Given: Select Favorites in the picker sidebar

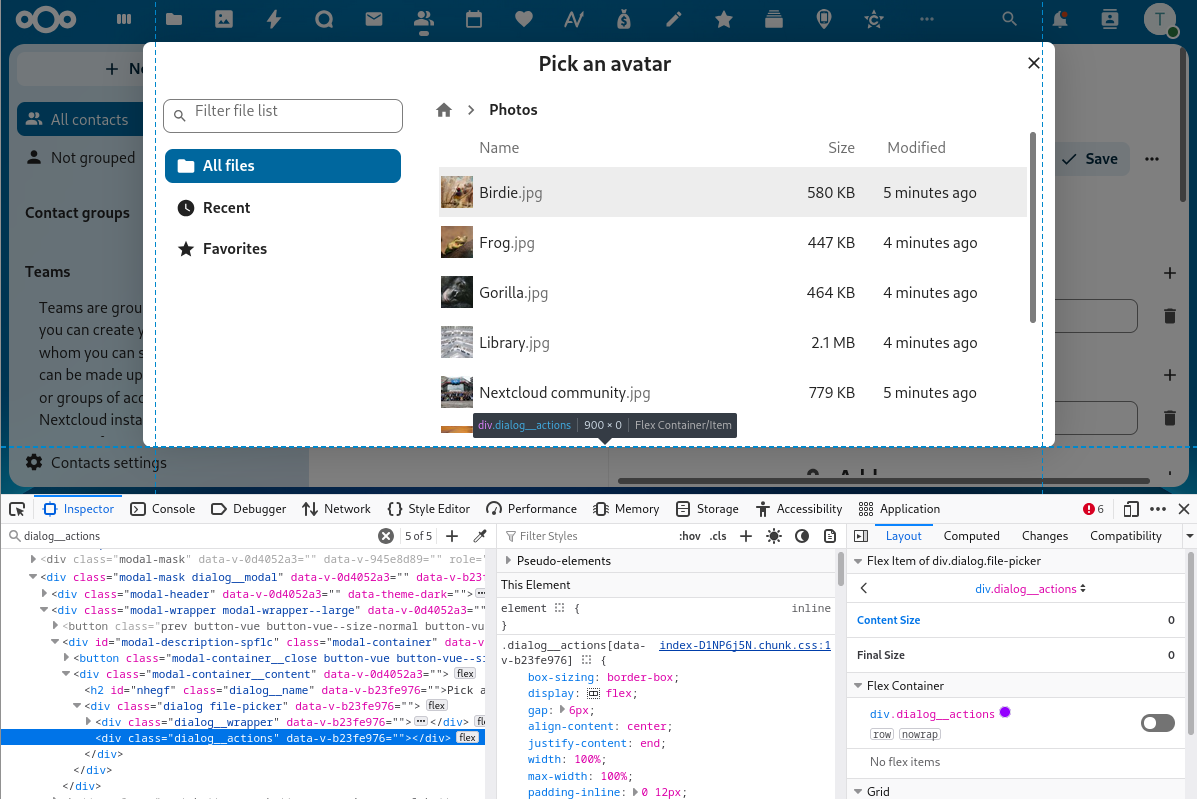Looking at the screenshot, I should pyautogui.click(x=282, y=249).
